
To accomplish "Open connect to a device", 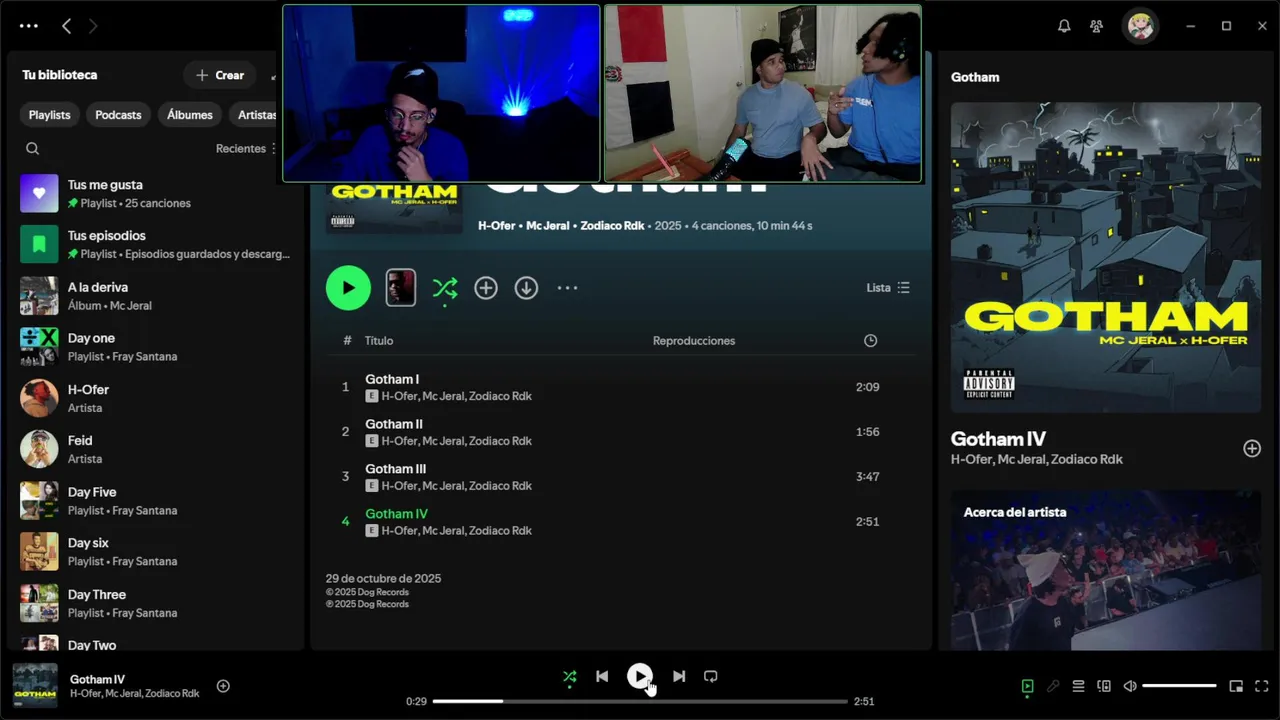I will (x=1104, y=686).
